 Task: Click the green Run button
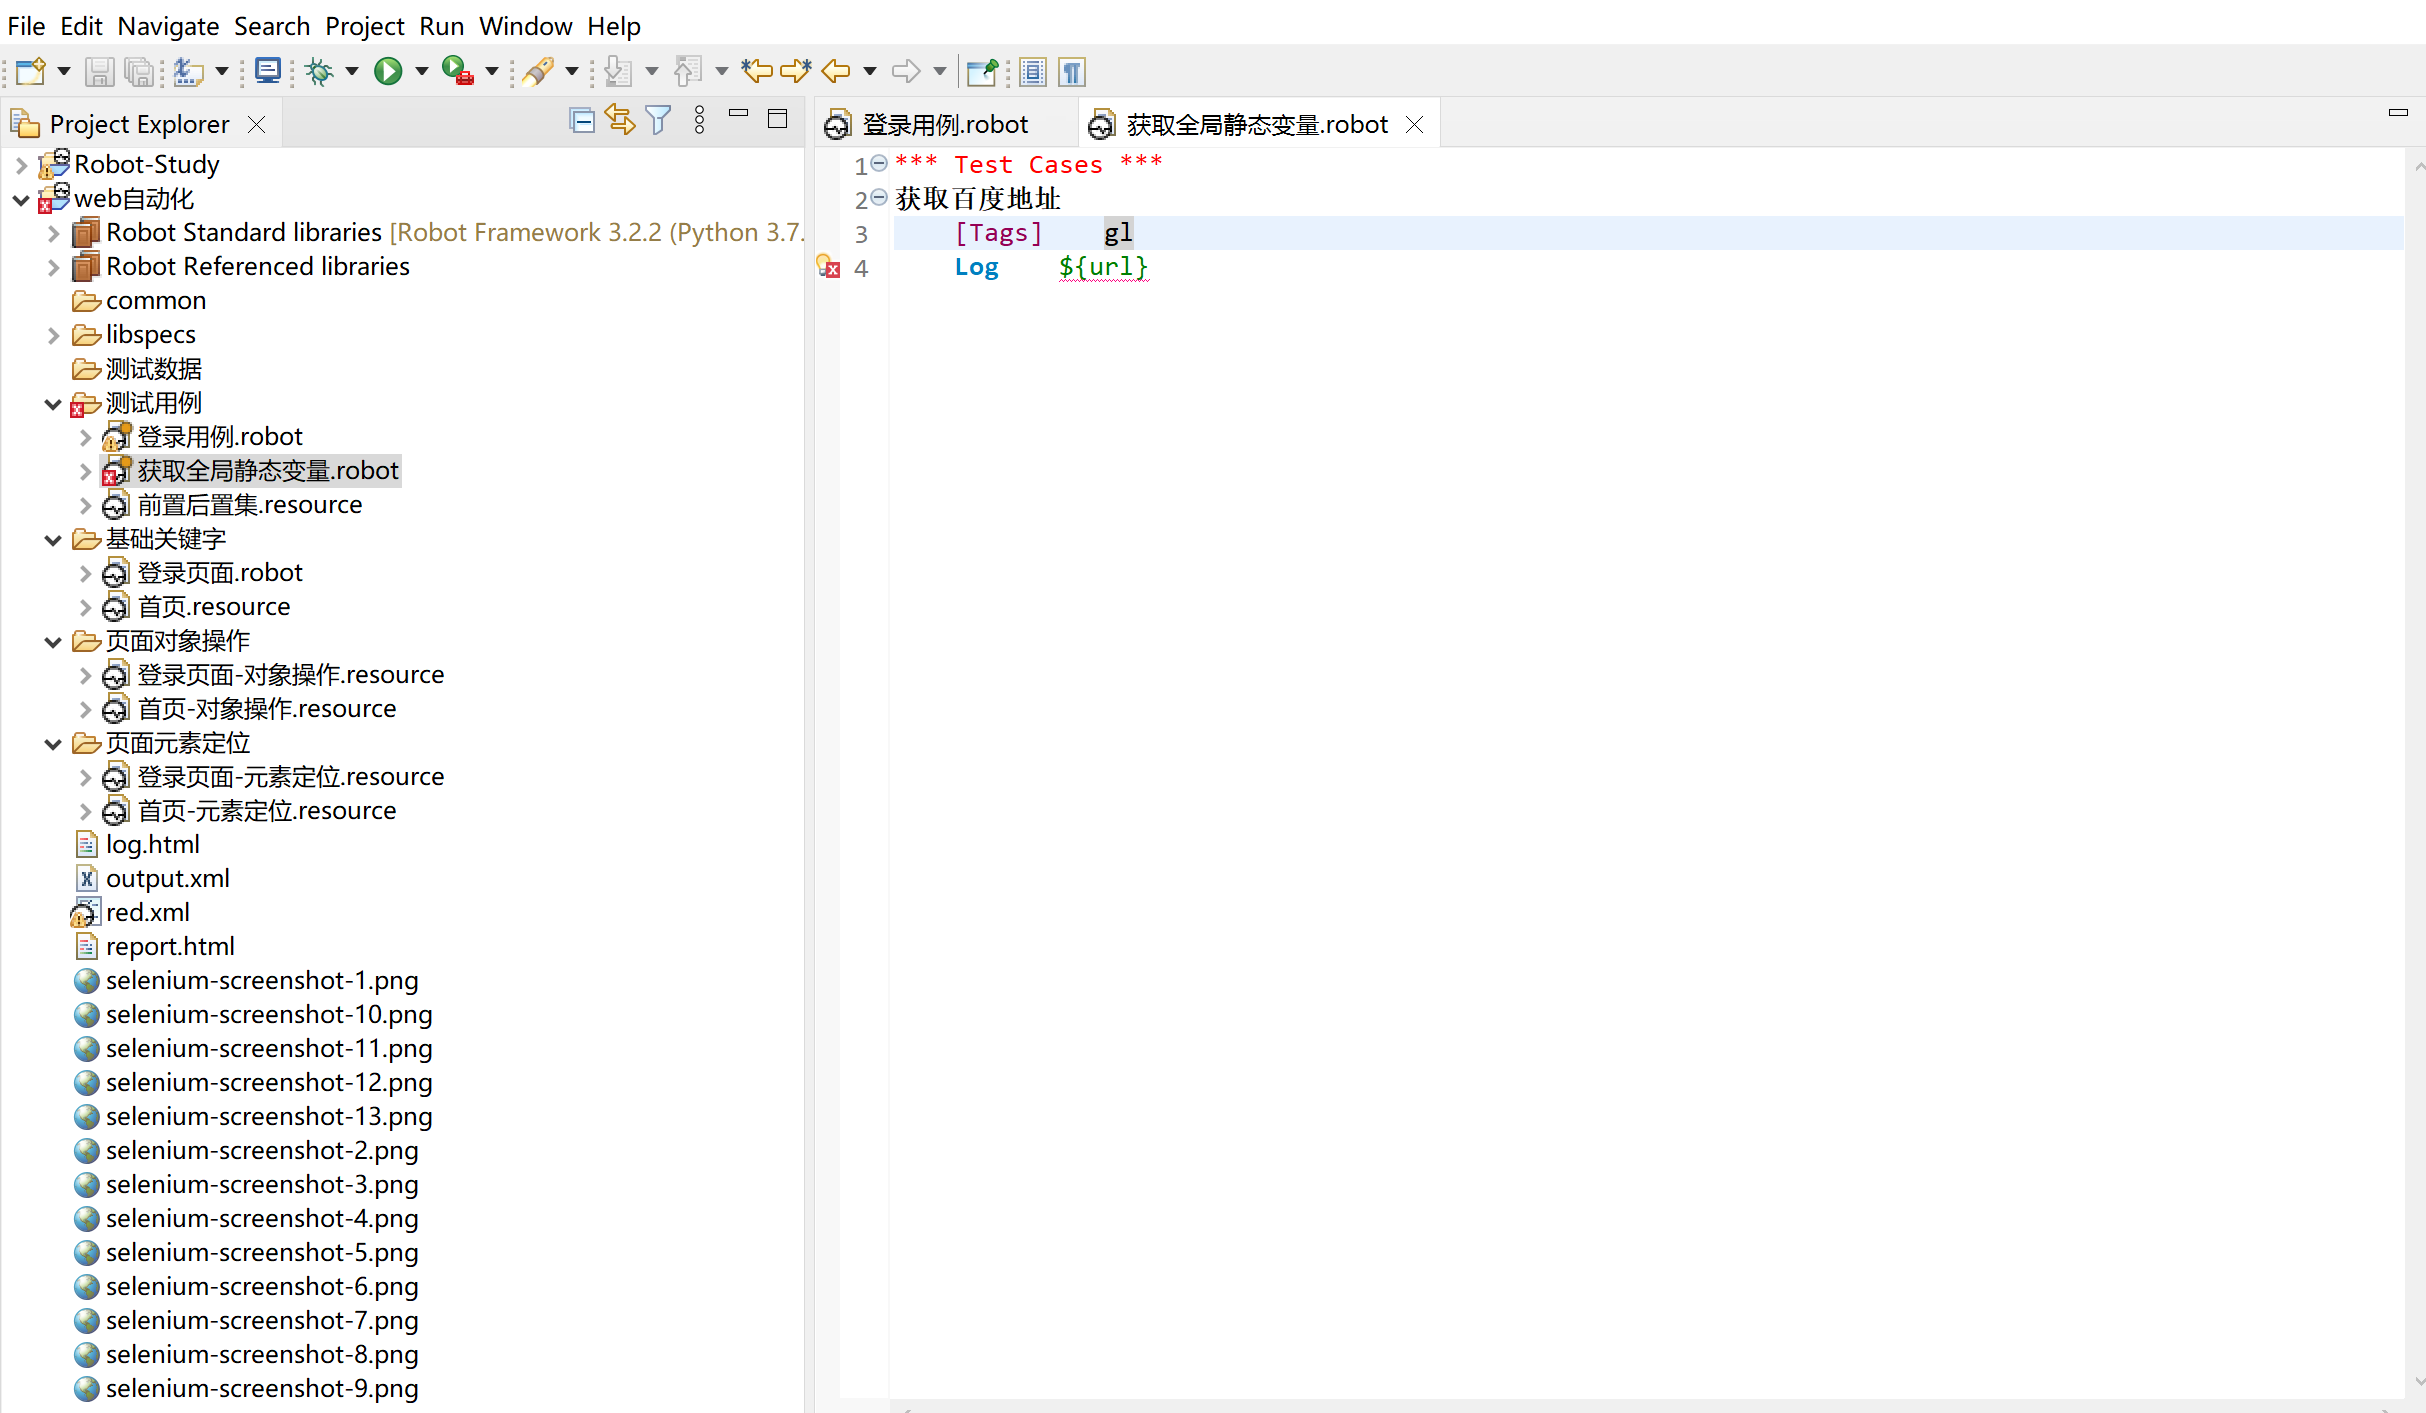(388, 72)
